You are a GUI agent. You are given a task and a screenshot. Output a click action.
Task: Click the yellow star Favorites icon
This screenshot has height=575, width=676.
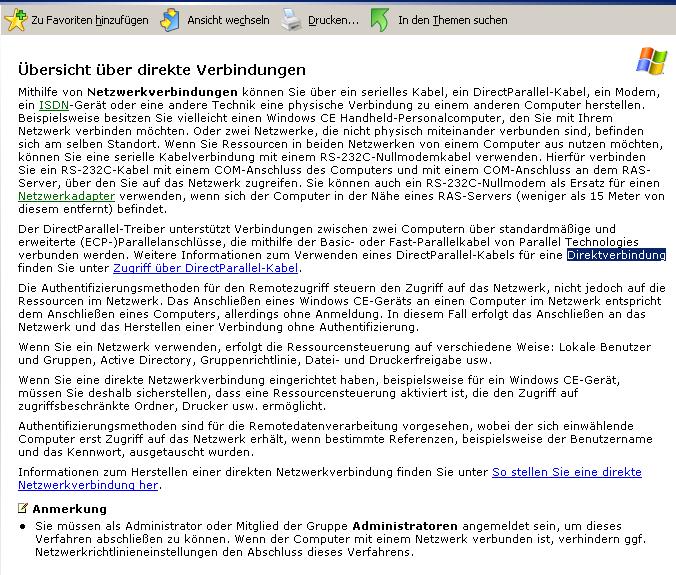point(16,20)
